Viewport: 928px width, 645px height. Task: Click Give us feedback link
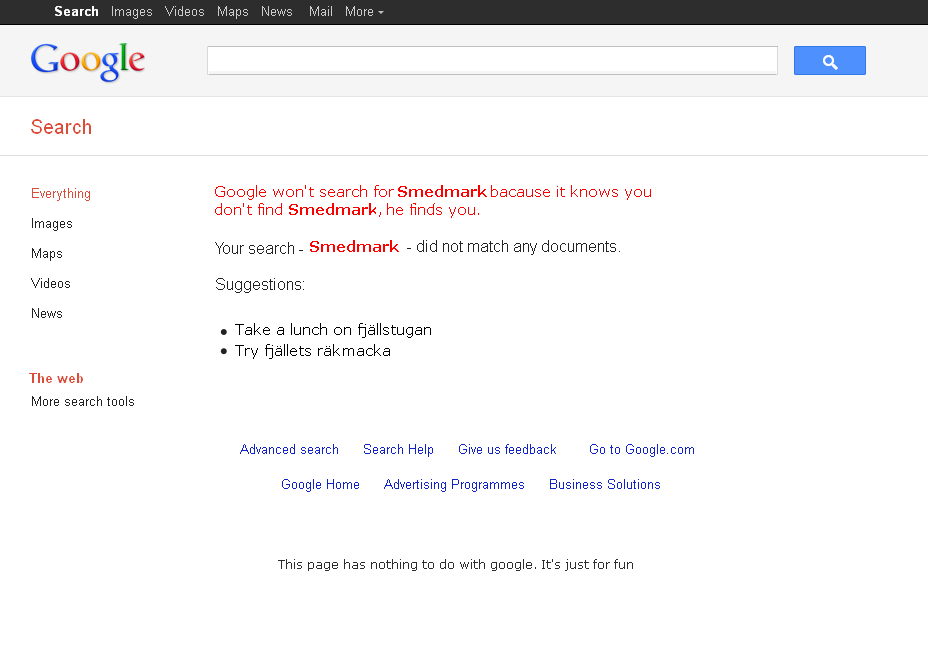pos(507,450)
